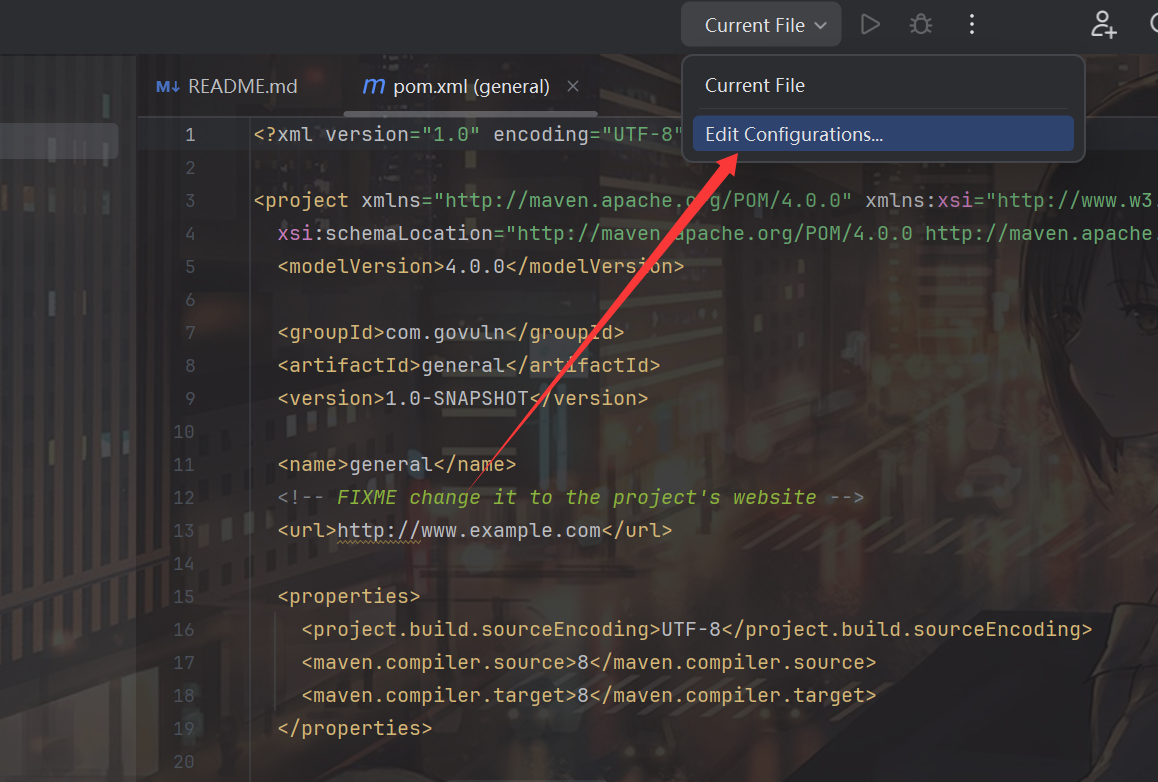This screenshot has height=782, width=1158.
Task: Choose Current File in the dropdown list
Action: pos(755,86)
